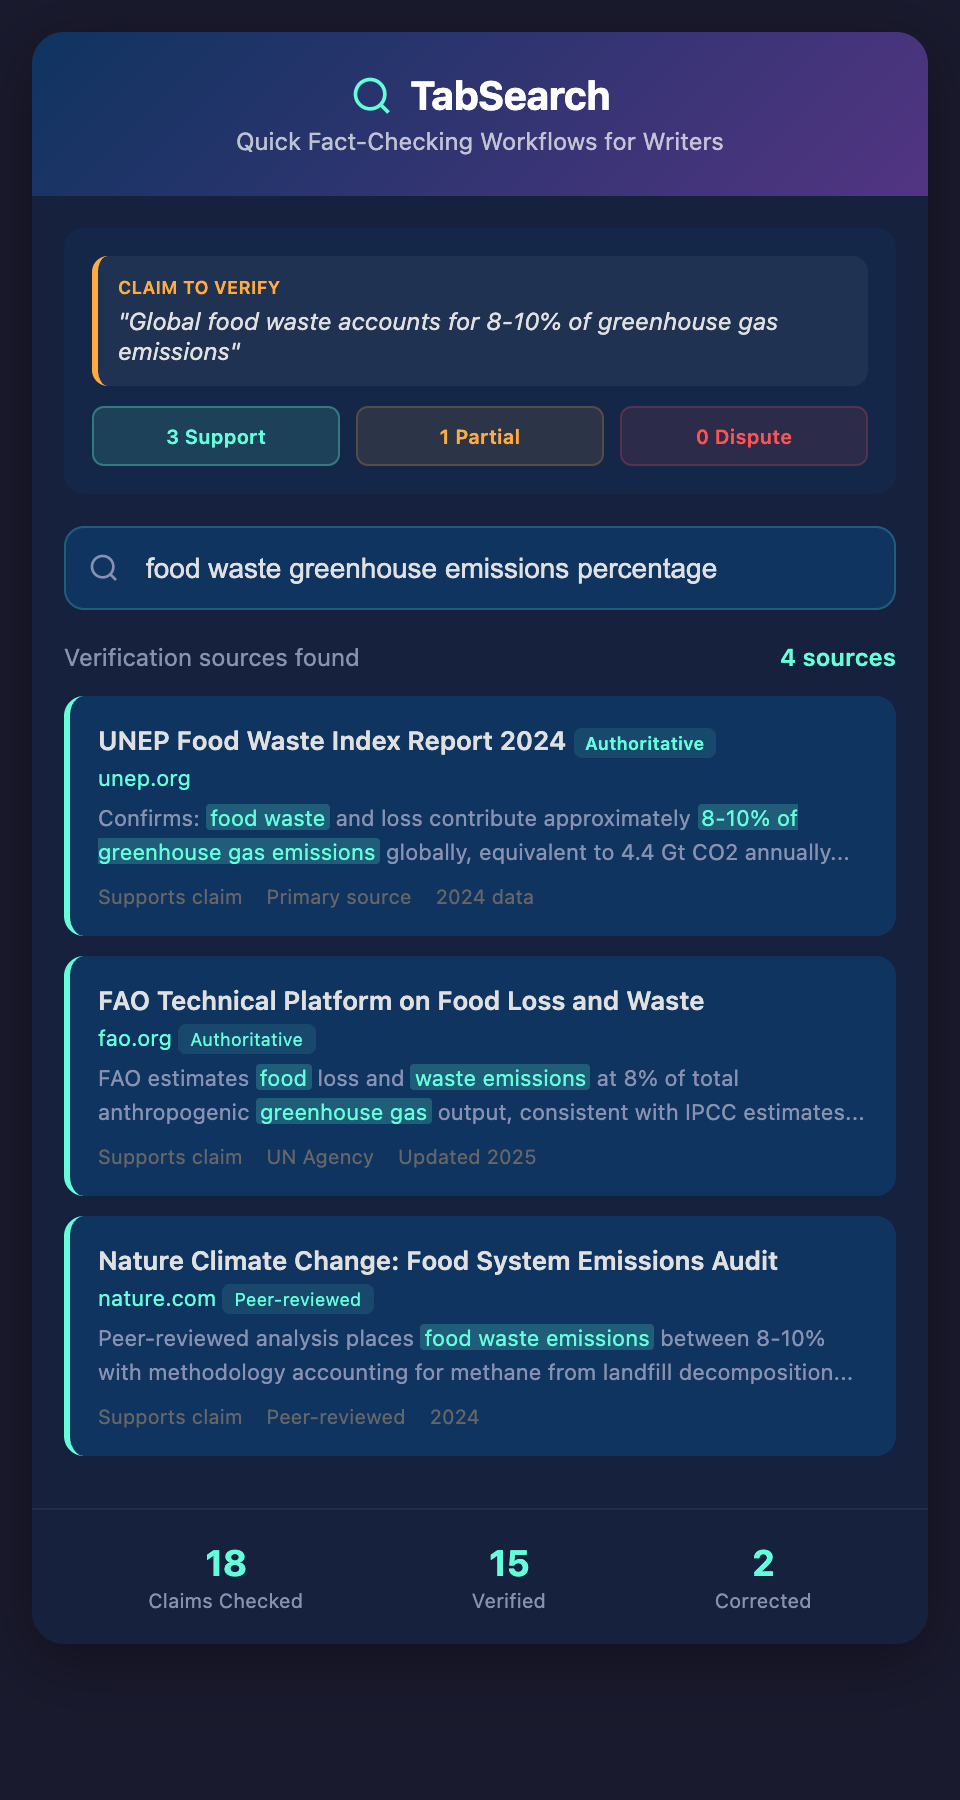The image size is (960, 1800).
Task: Click the TabSearch logo magnifier icon
Action: pyautogui.click(x=371, y=96)
